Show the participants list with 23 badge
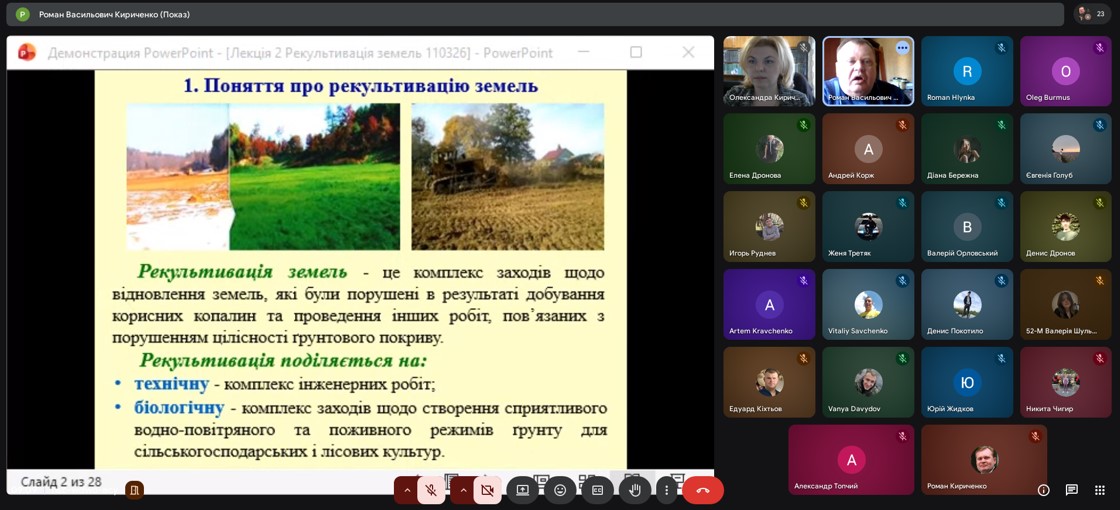The height and width of the screenshot is (510, 1120). click(1092, 14)
